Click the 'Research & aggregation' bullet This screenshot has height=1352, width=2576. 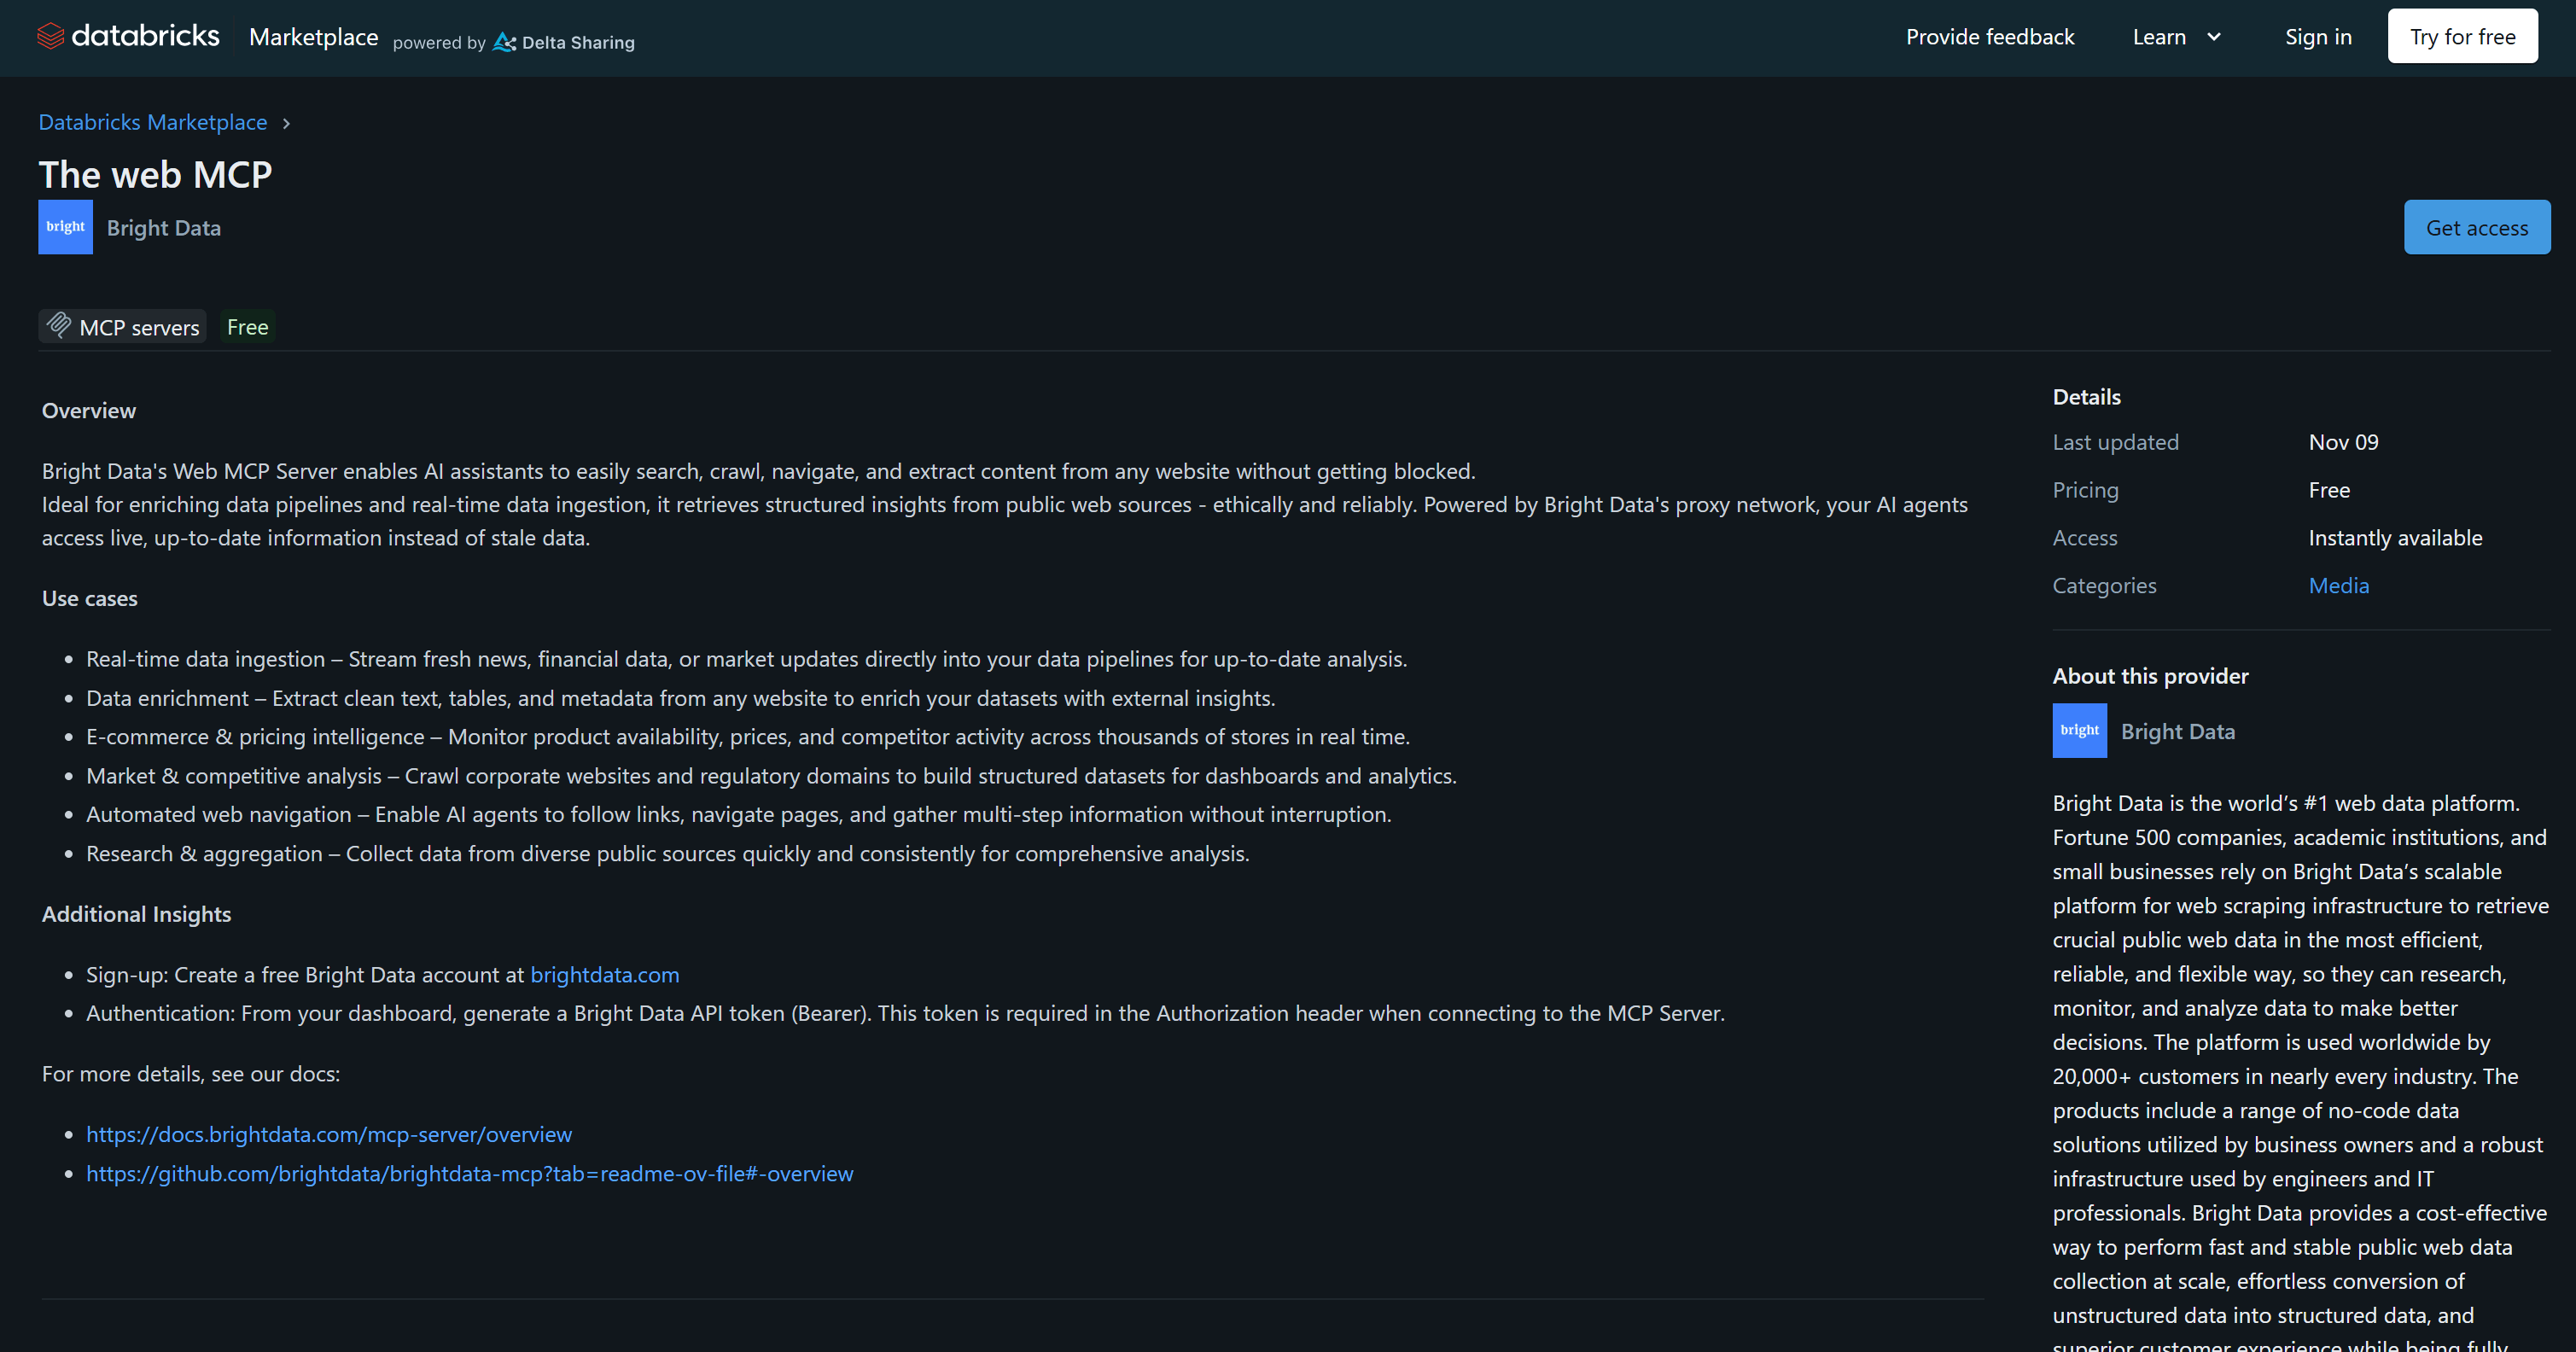coord(667,854)
